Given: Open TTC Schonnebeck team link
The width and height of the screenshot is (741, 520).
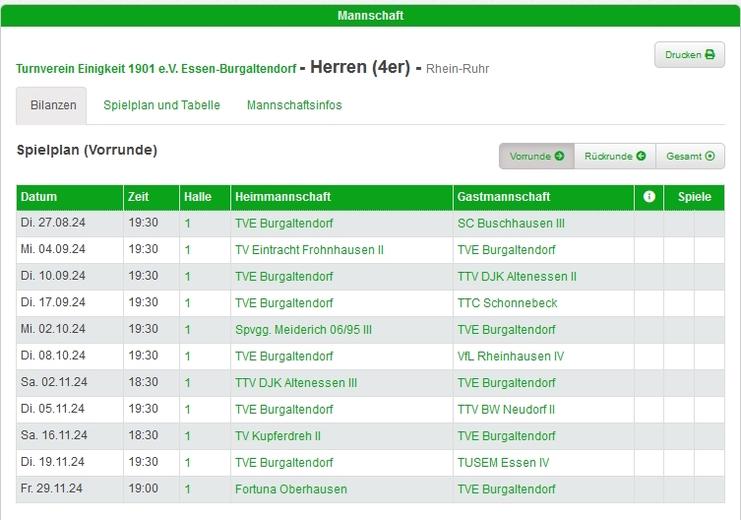Looking at the screenshot, I should [507, 303].
